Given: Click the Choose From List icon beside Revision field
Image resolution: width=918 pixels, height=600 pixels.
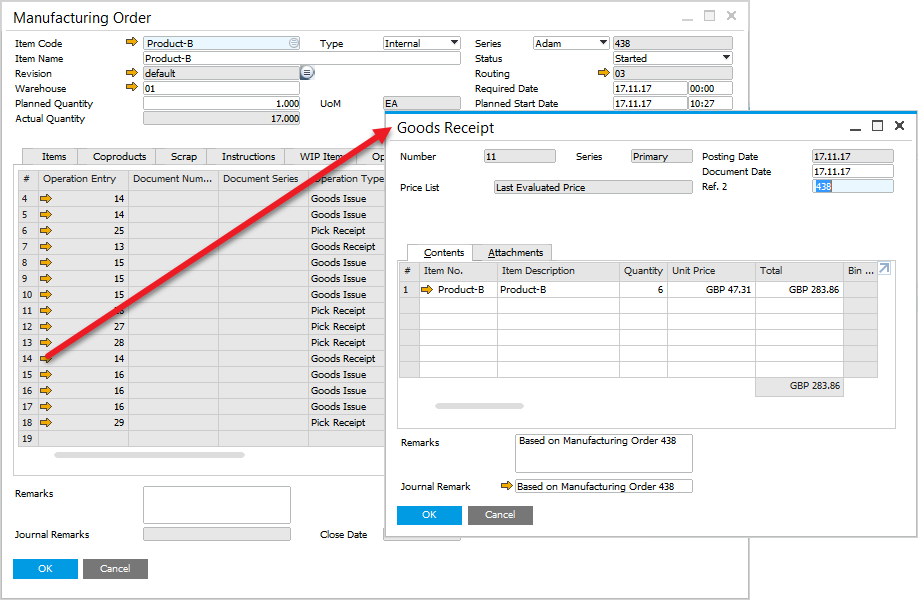Looking at the screenshot, I should (306, 73).
